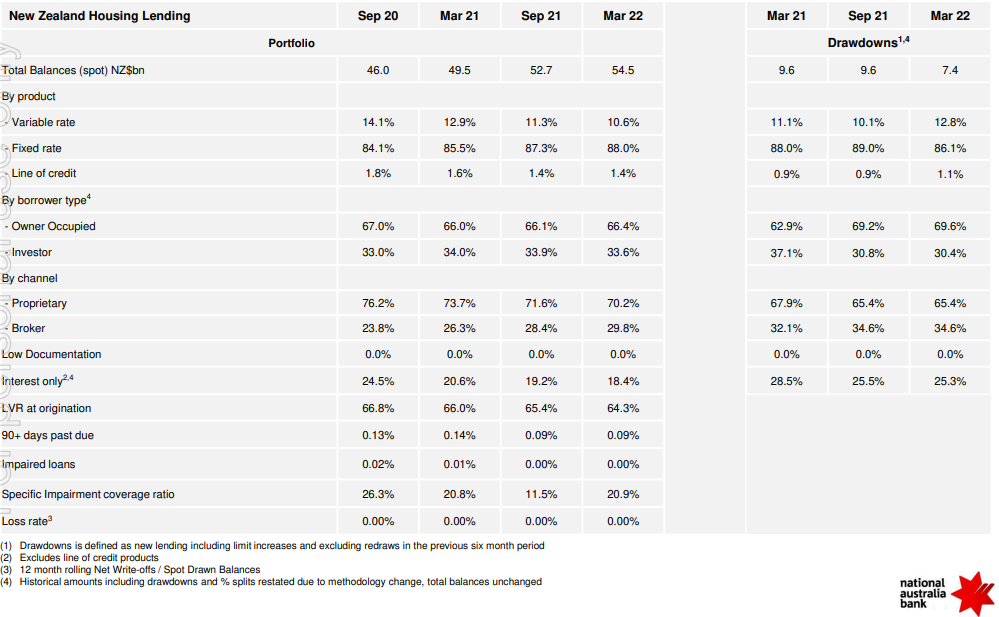Screen dimensions: 999x617
Task: Click the Drawdowns section header
Action: 867,43
